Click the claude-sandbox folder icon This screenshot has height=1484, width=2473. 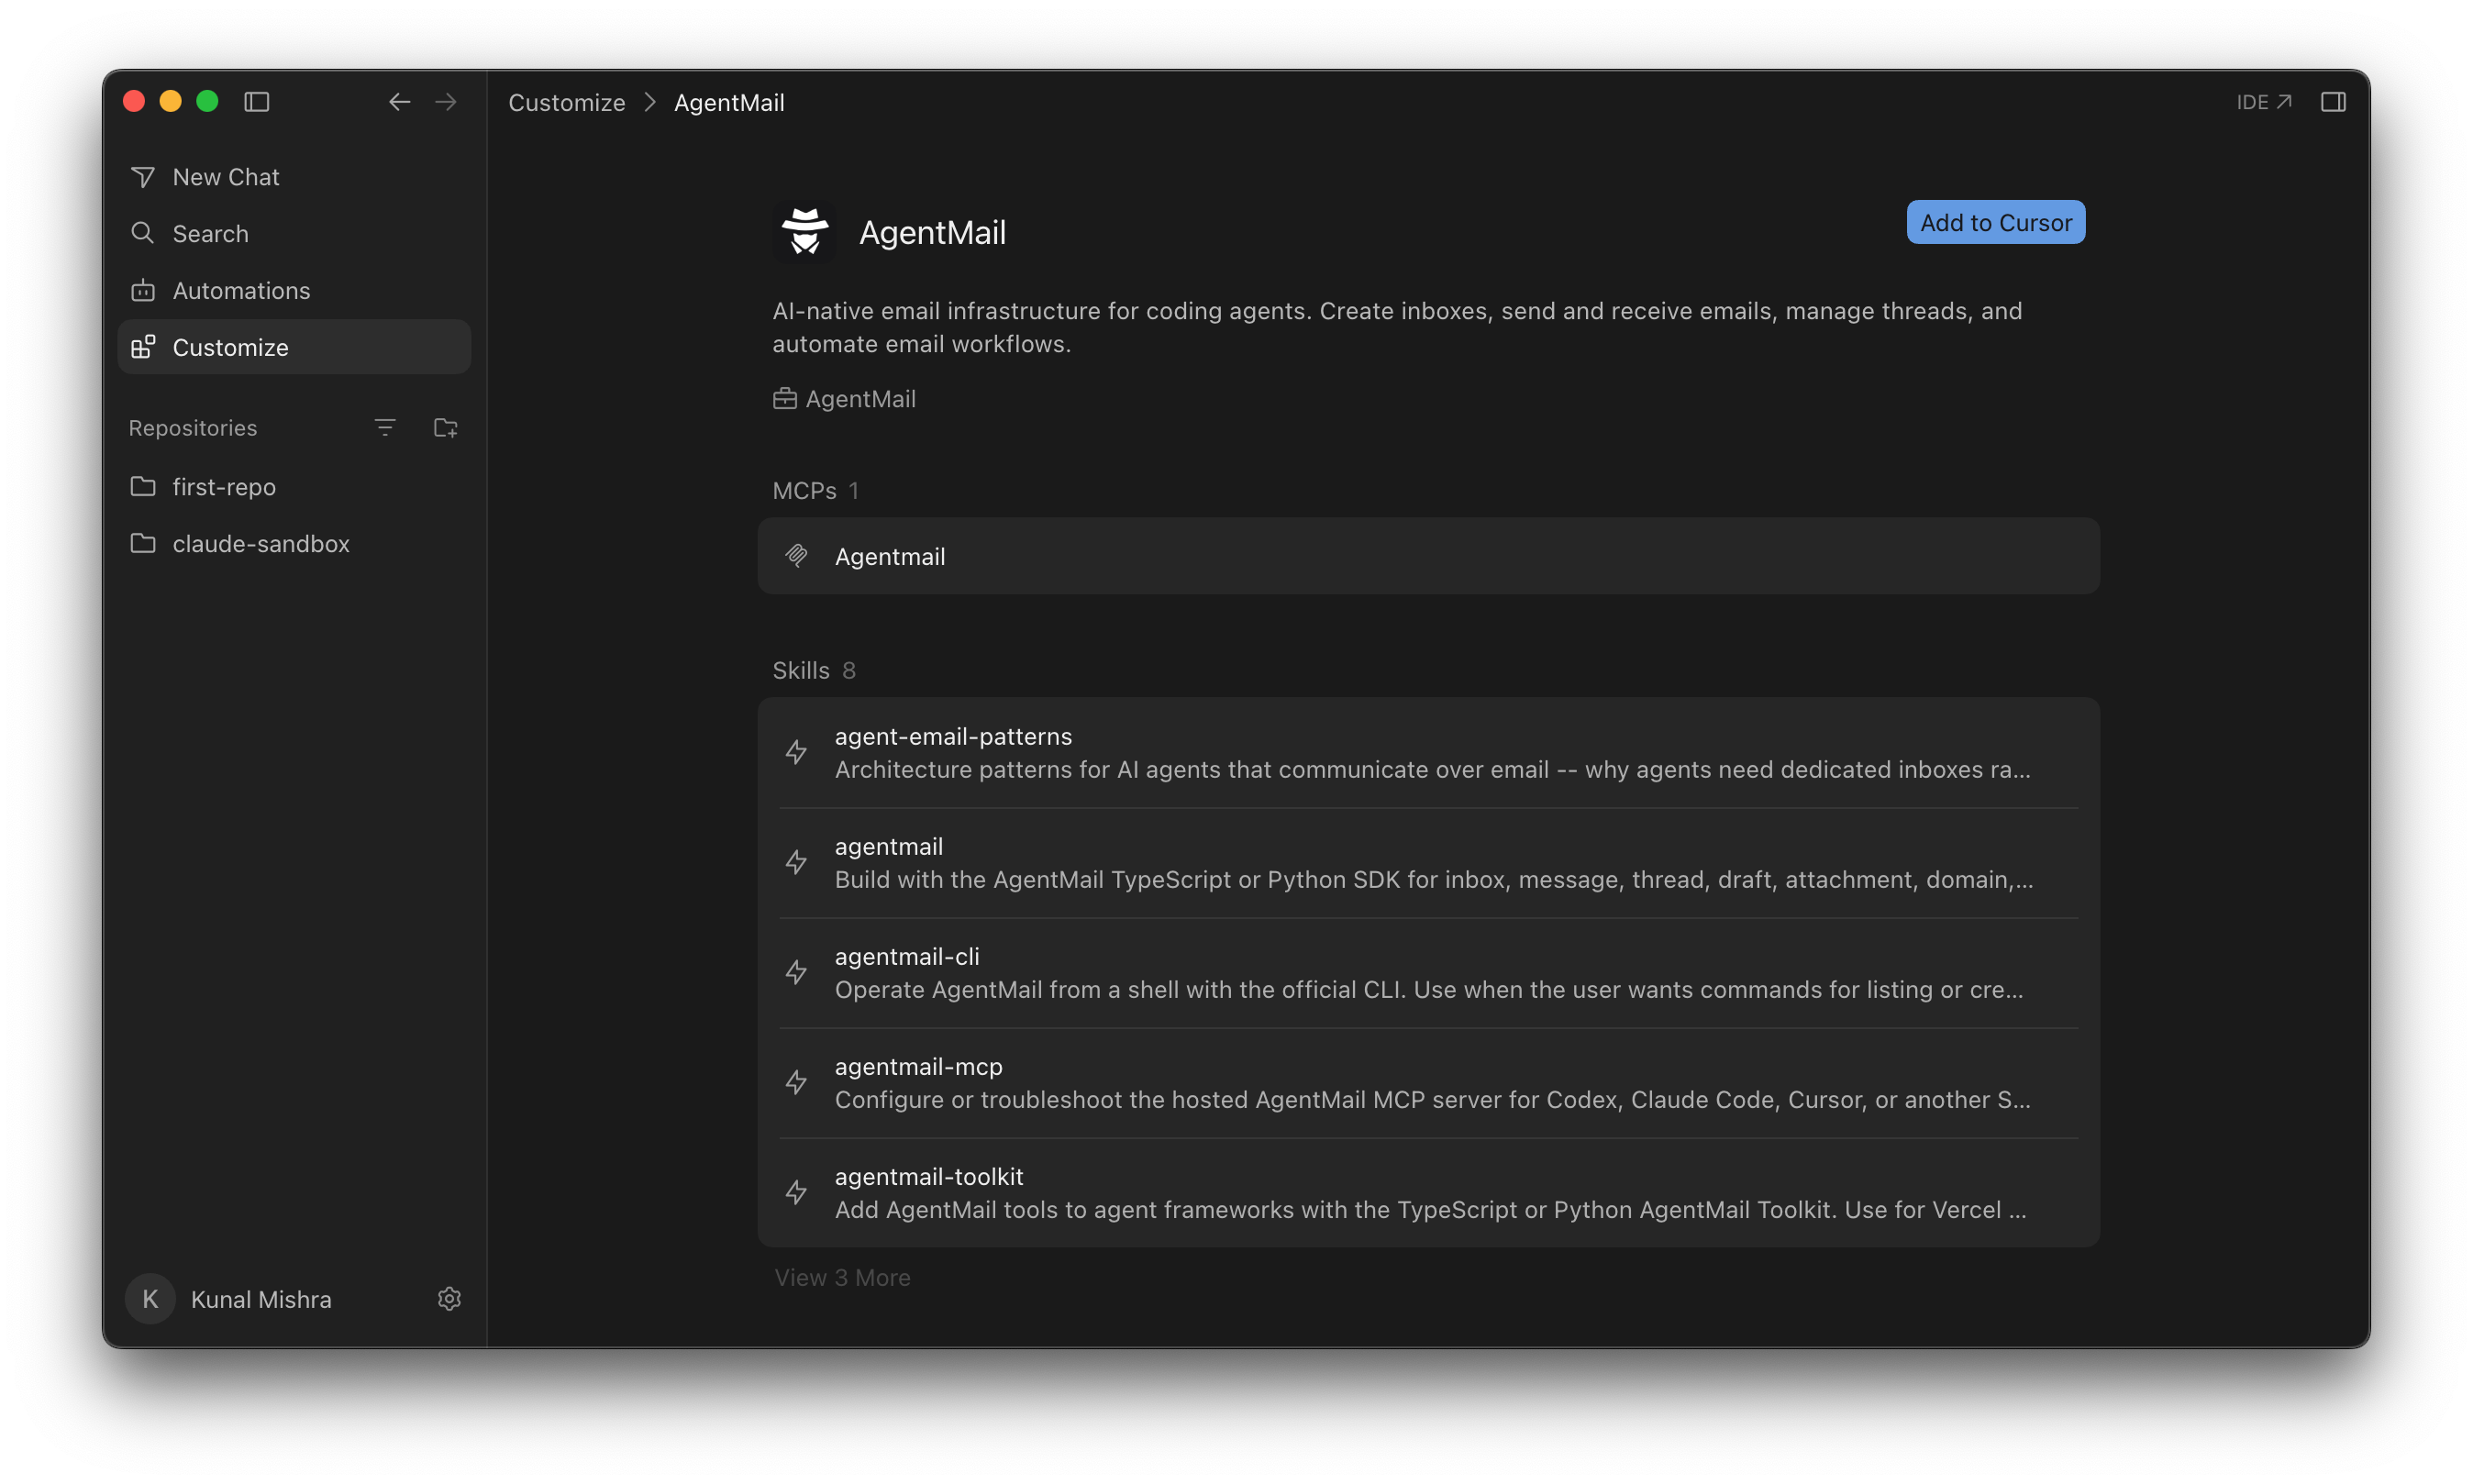pyautogui.click(x=143, y=543)
